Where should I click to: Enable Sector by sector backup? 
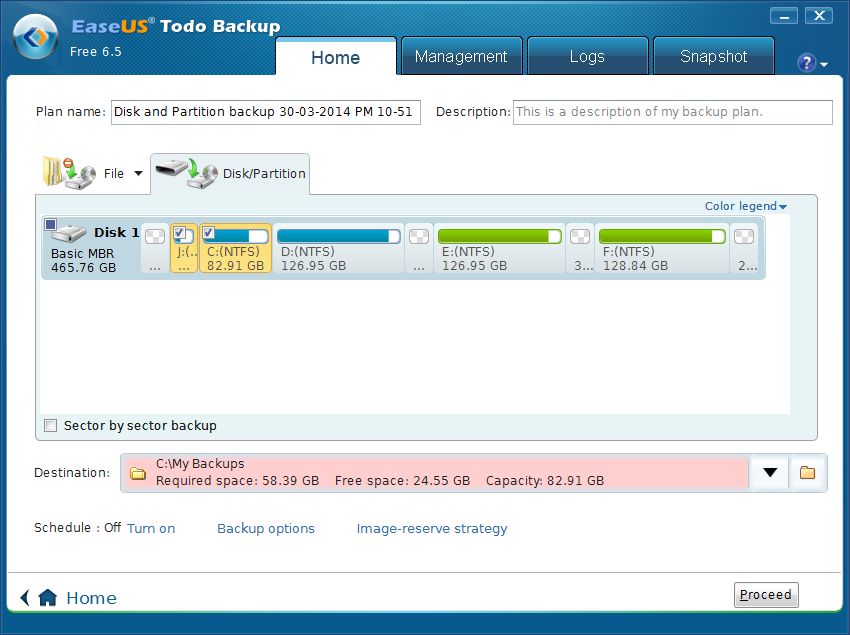click(50, 425)
